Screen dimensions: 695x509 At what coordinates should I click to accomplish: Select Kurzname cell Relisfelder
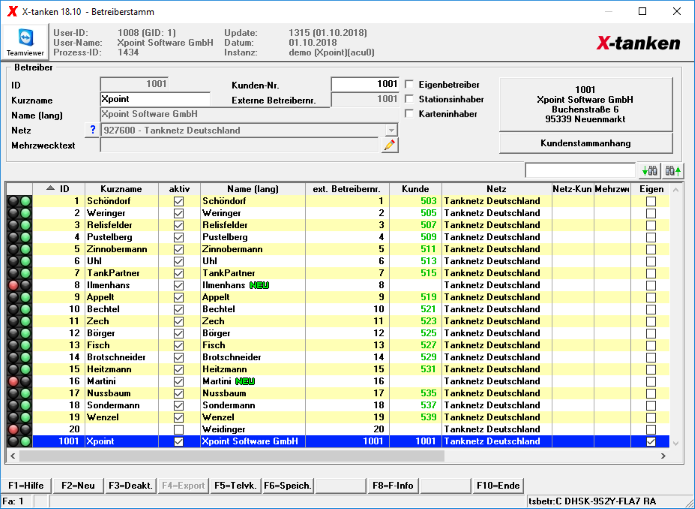121,225
